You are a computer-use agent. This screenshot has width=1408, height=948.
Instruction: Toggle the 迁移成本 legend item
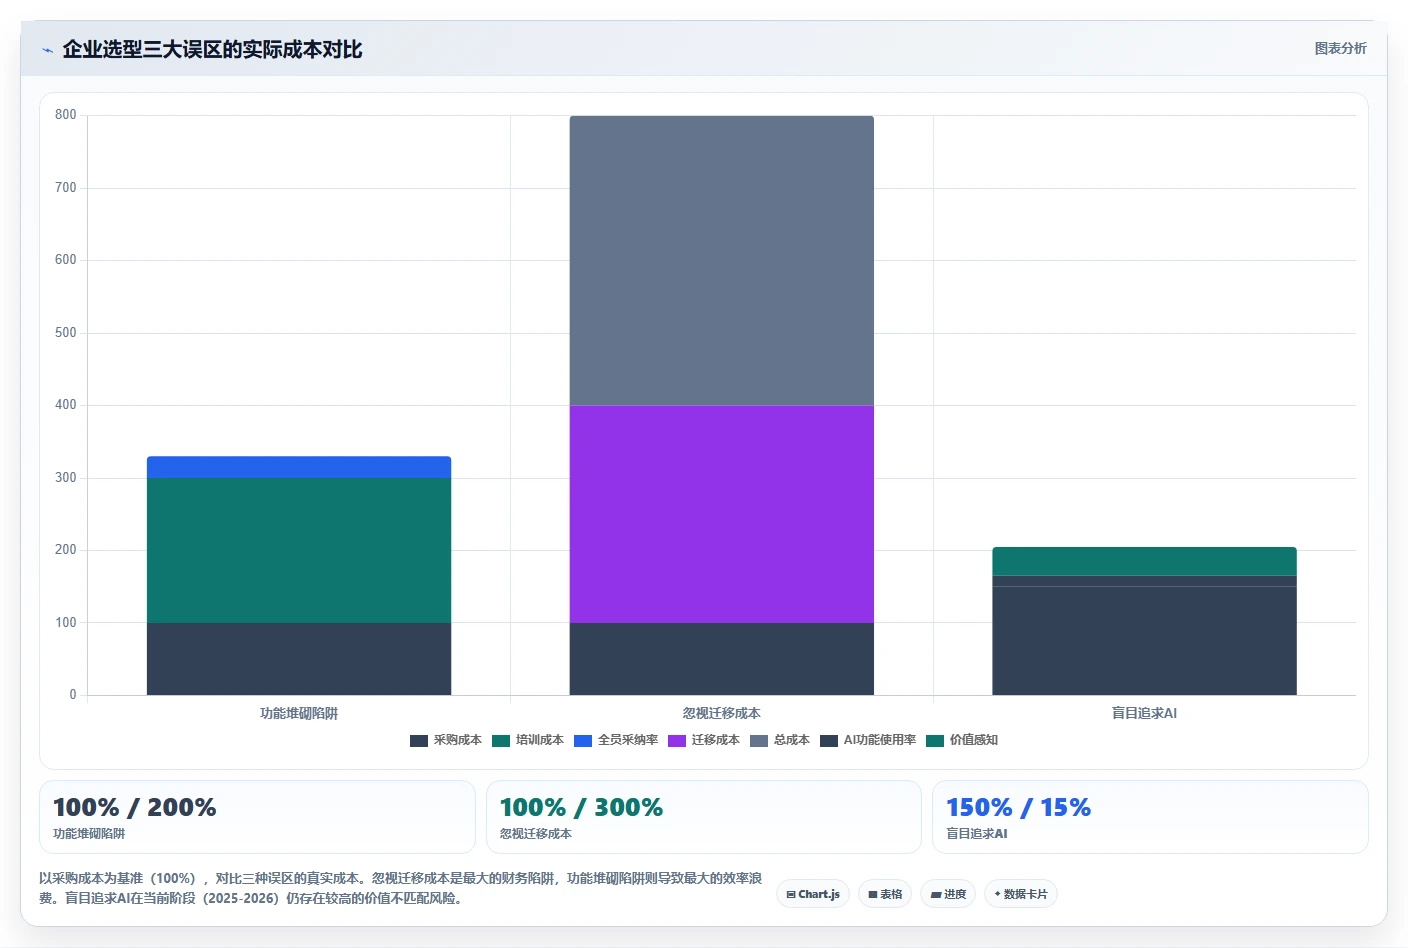pos(704,740)
